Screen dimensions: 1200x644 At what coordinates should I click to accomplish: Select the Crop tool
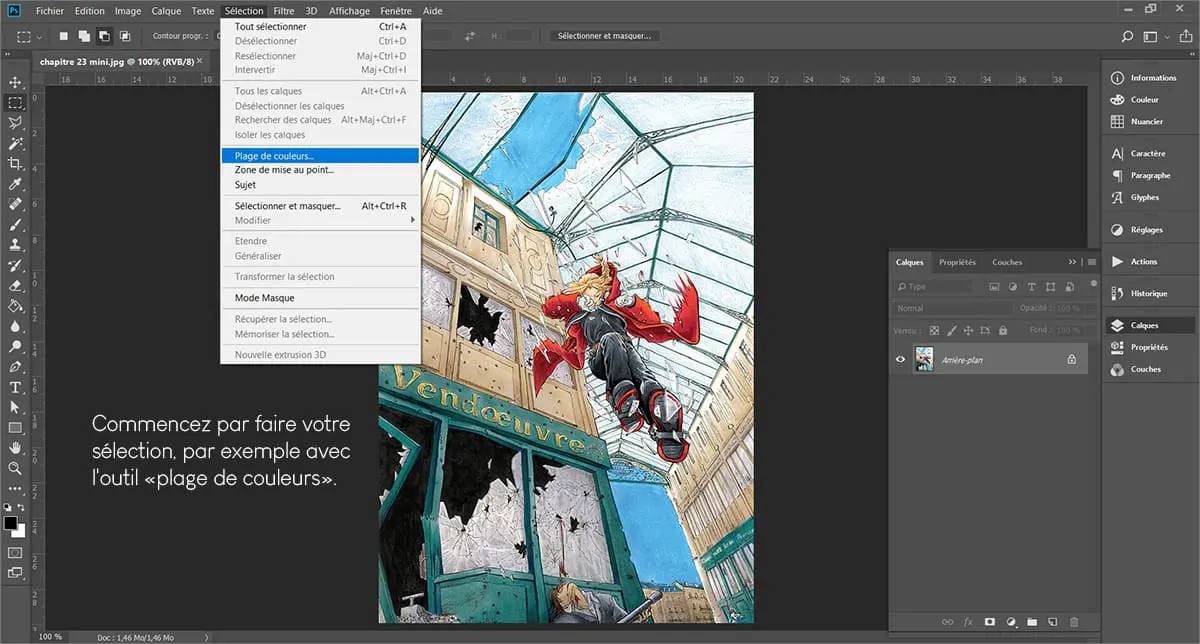[15, 163]
